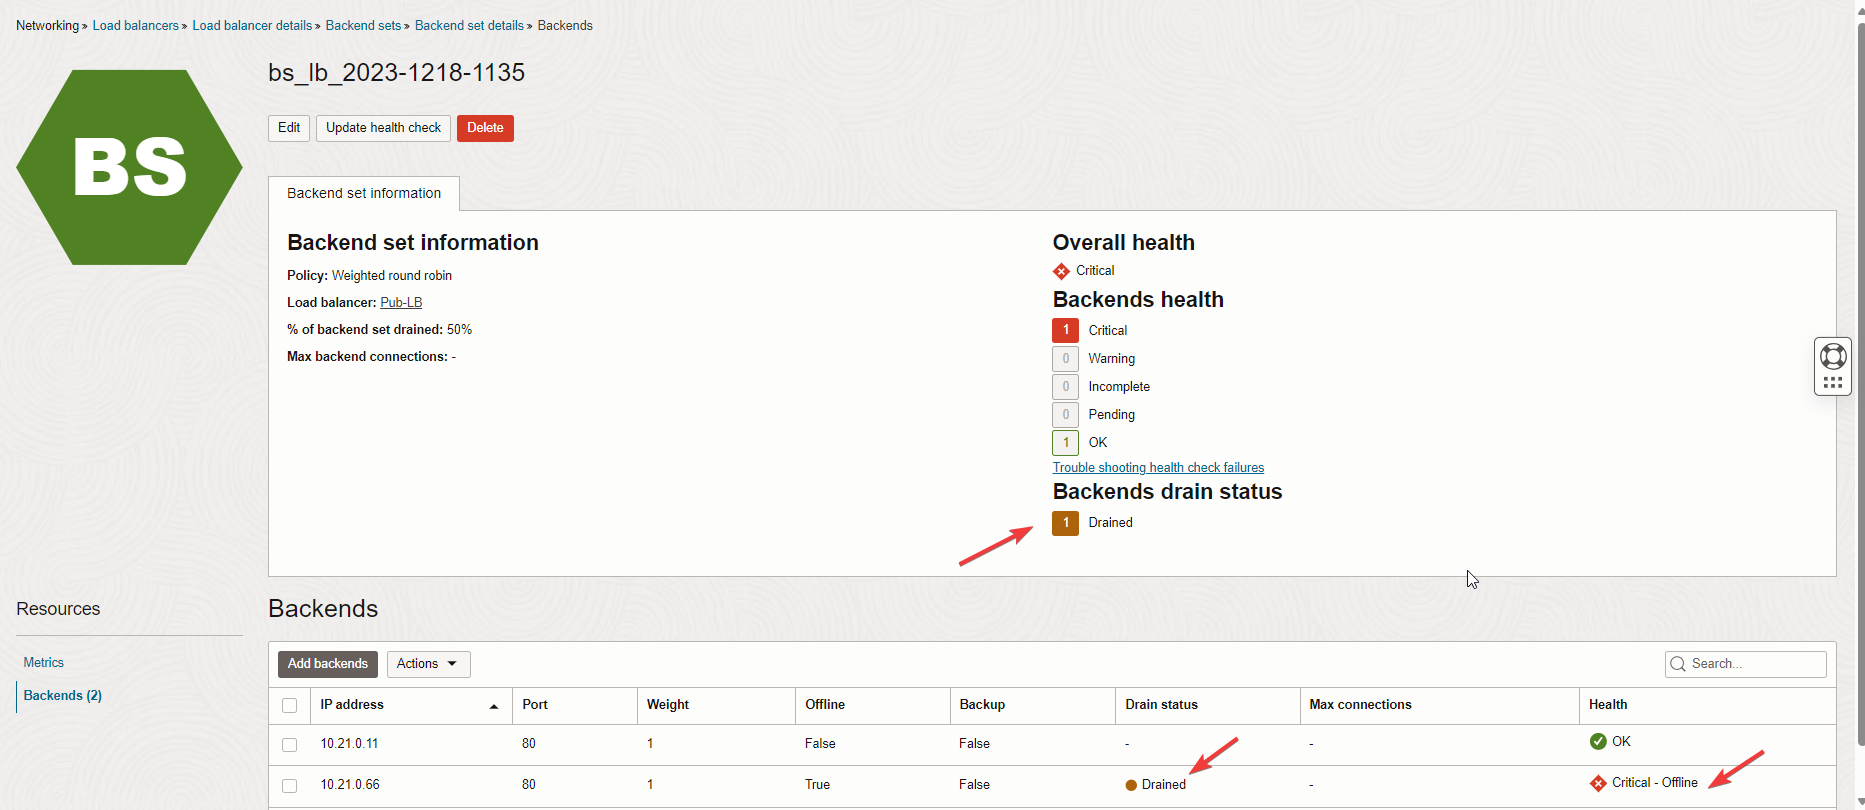The width and height of the screenshot is (1865, 810).
Task: Click the Critical - Offline status icon
Action: click(1598, 783)
